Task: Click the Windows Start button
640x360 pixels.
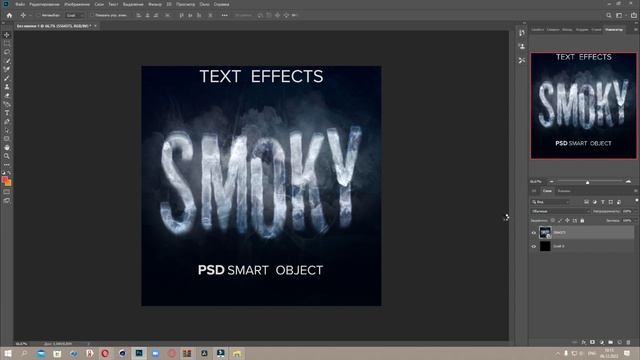Action: 8,353
